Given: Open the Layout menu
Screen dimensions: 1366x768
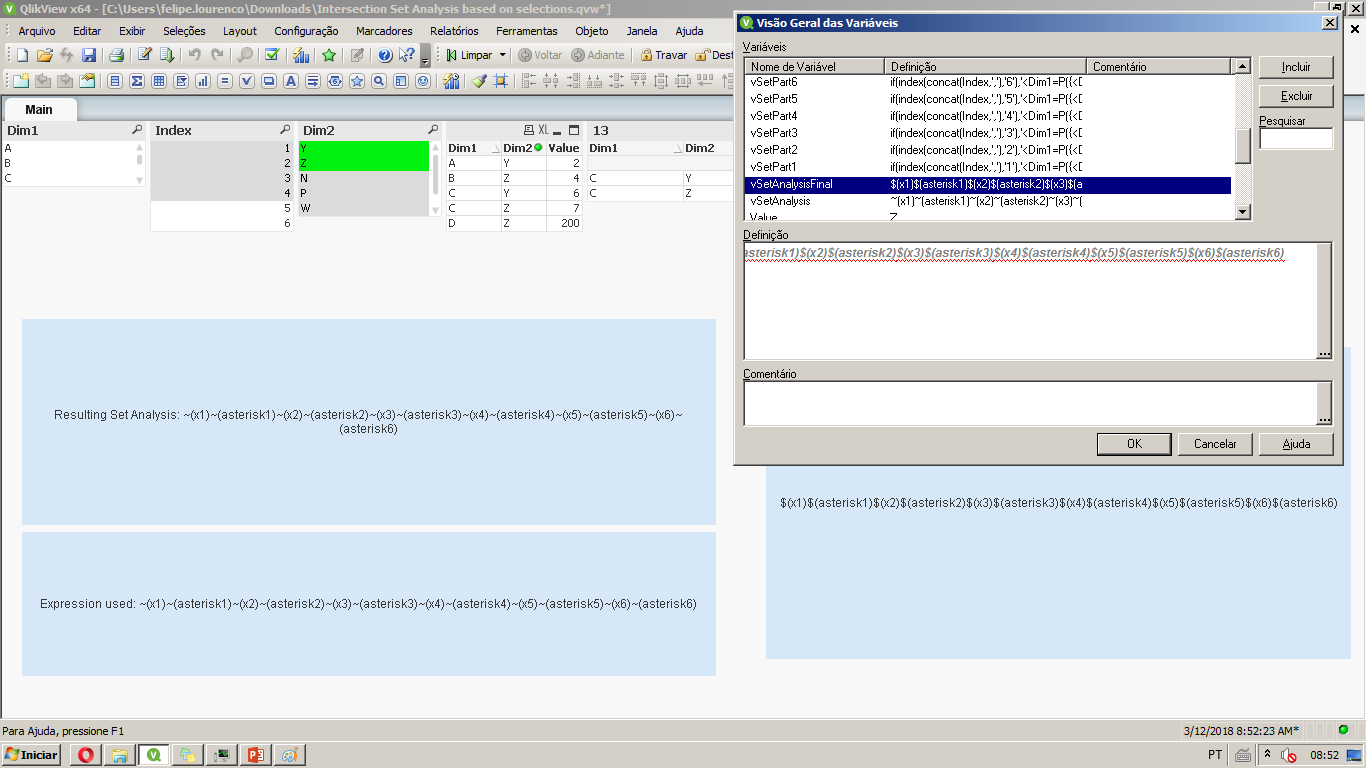Looking at the screenshot, I should pyautogui.click(x=240, y=31).
